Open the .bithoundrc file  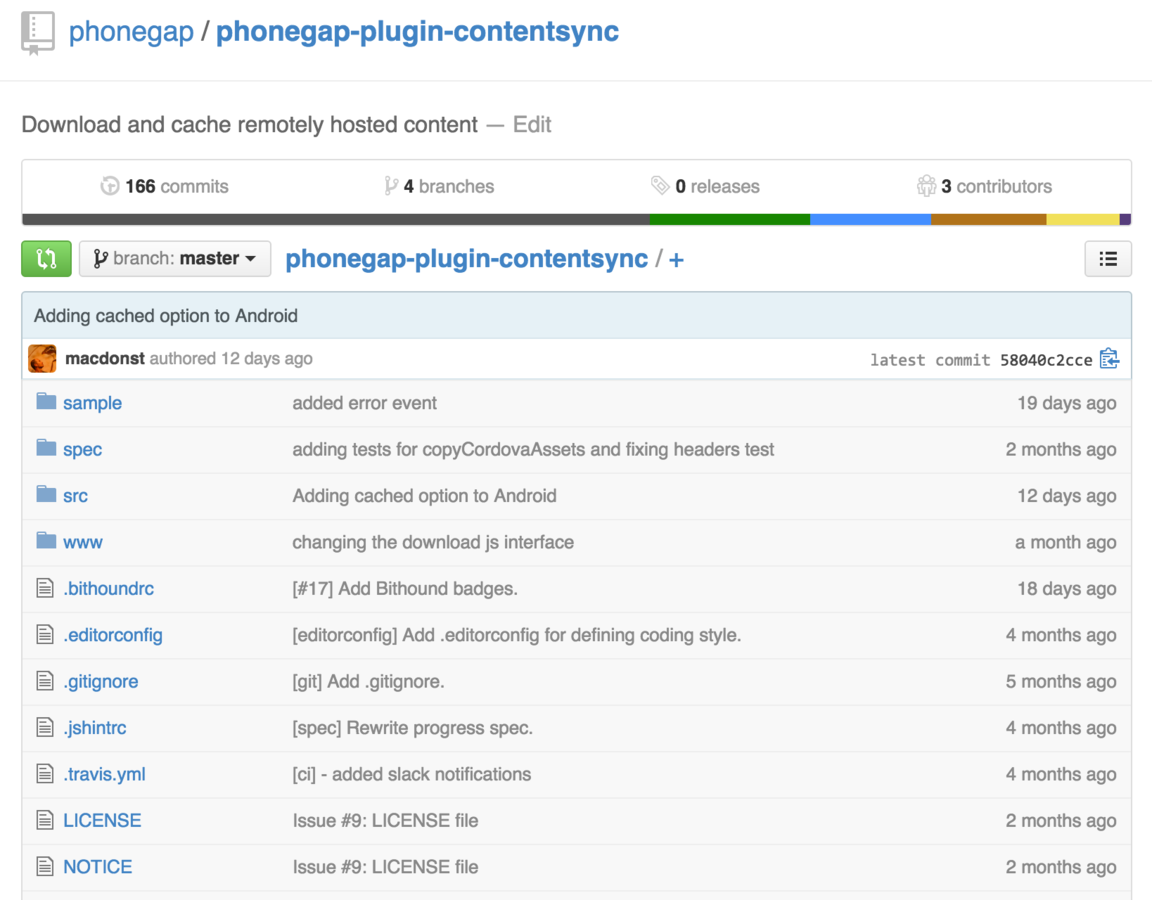click(109, 588)
